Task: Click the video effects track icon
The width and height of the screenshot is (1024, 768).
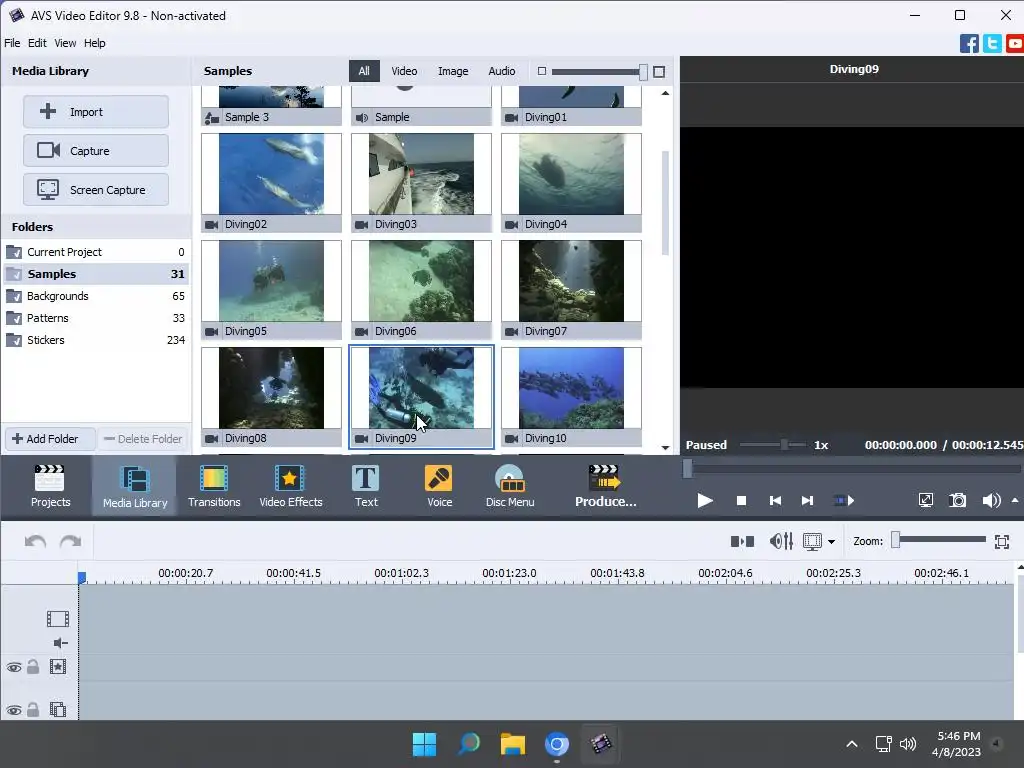Action: [57, 667]
